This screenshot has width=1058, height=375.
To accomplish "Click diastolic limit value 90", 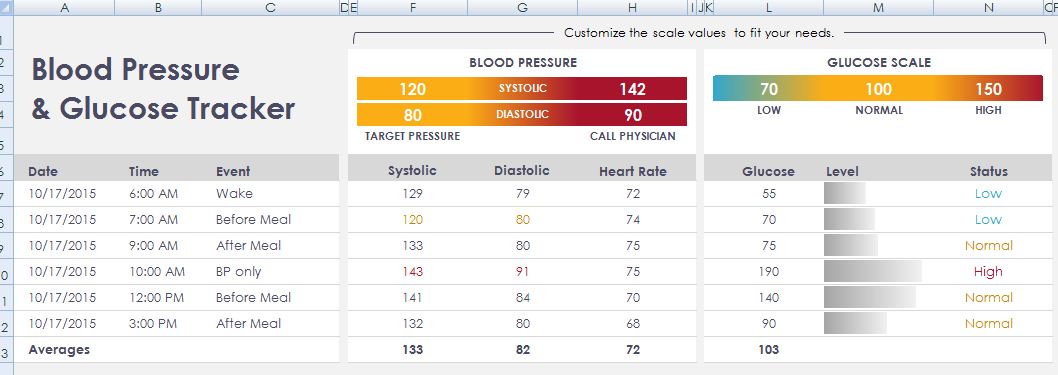I will (x=632, y=115).
